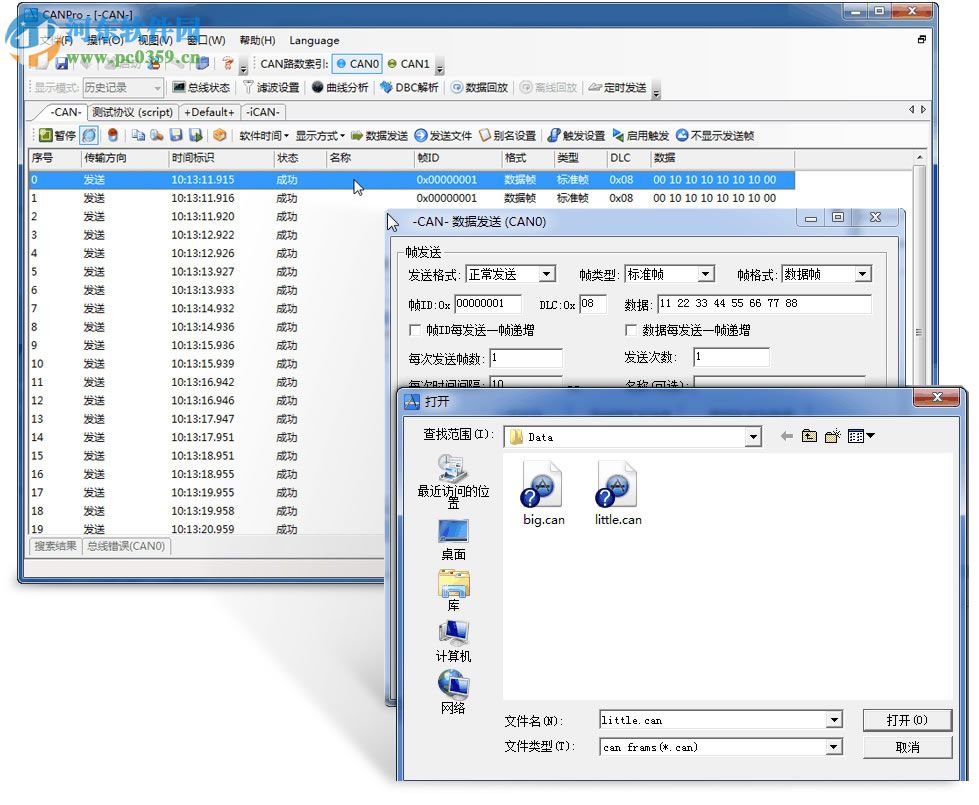Check the 帧ID每发送一帧递增 checkbox
Screen dimensions: 979x805
click(x=415, y=330)
